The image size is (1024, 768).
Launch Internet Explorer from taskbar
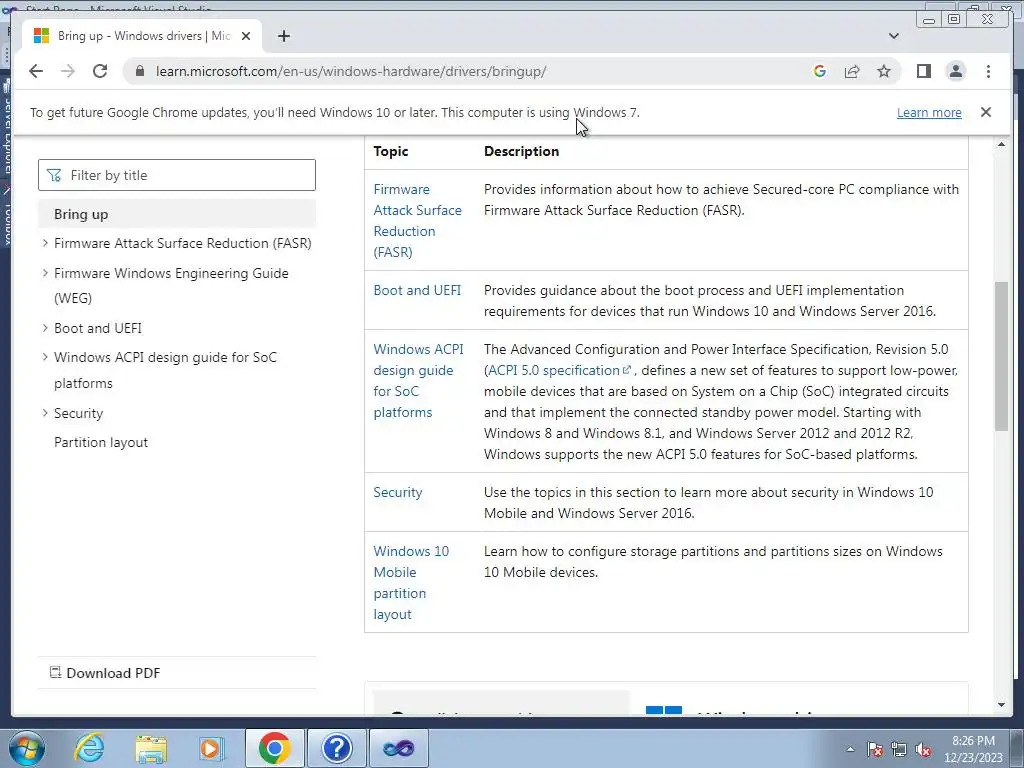click(89, 748)
